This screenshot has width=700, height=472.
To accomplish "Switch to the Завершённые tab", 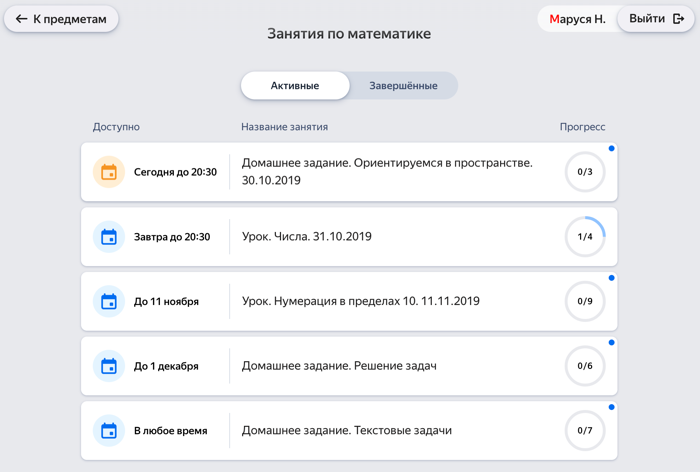I will click(403, 85).
